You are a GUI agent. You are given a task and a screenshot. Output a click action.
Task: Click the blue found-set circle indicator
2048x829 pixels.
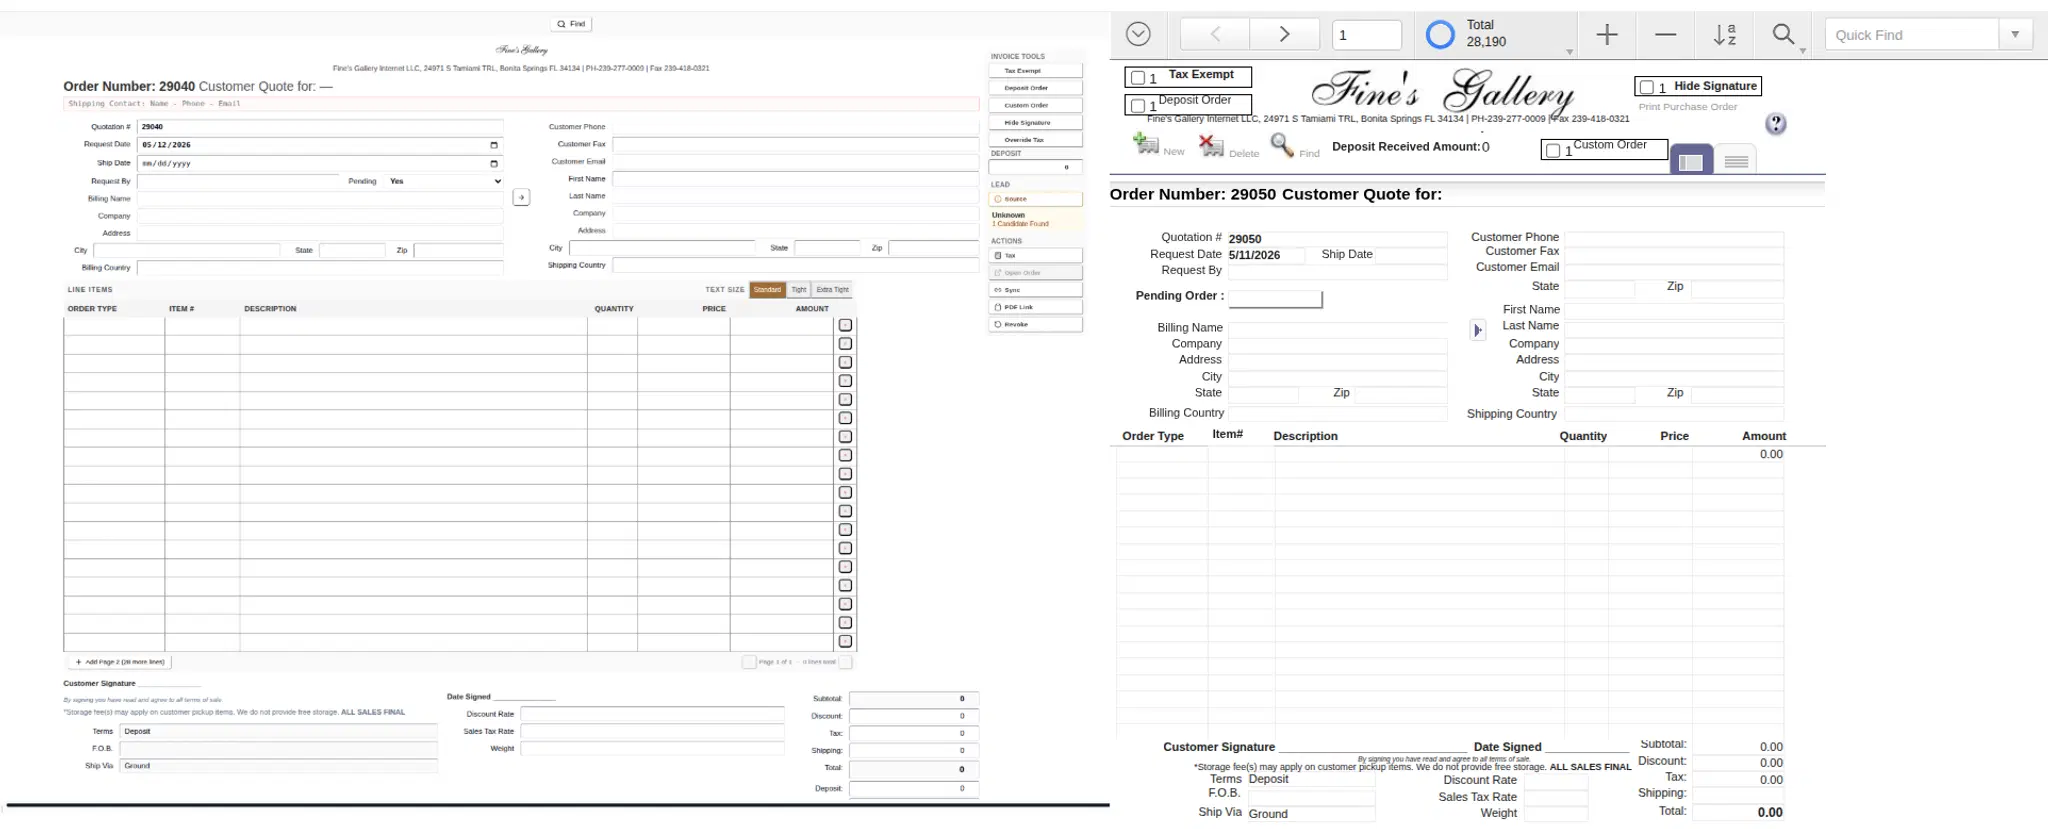[1440, 35]
